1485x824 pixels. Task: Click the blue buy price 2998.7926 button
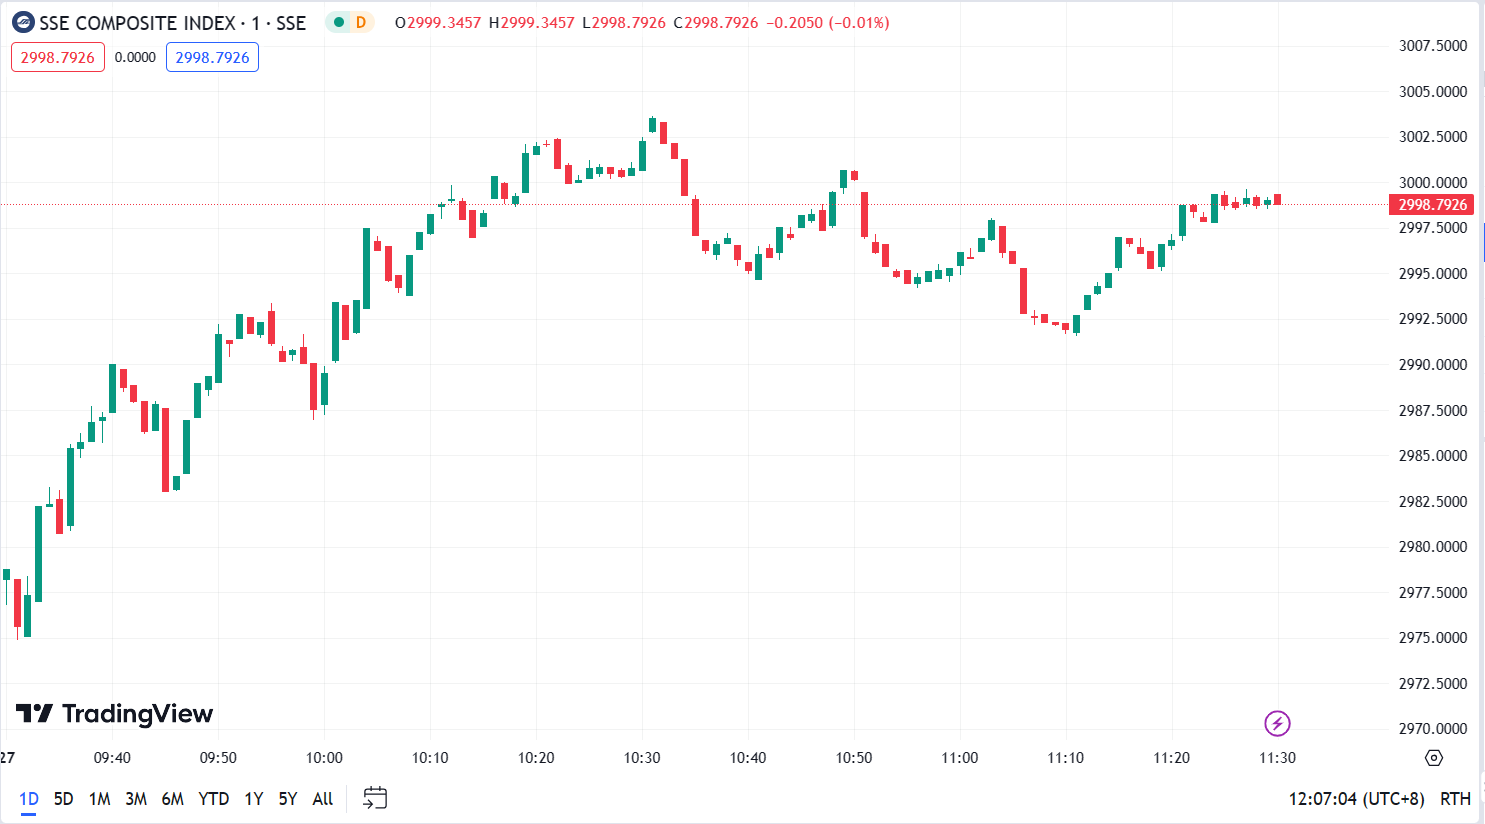(x=212, y=57)
